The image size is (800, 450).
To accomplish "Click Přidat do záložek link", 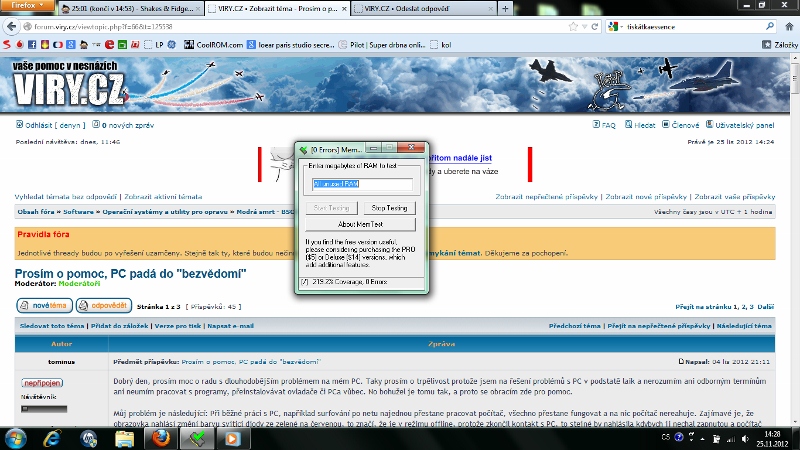I will (119, 326).
